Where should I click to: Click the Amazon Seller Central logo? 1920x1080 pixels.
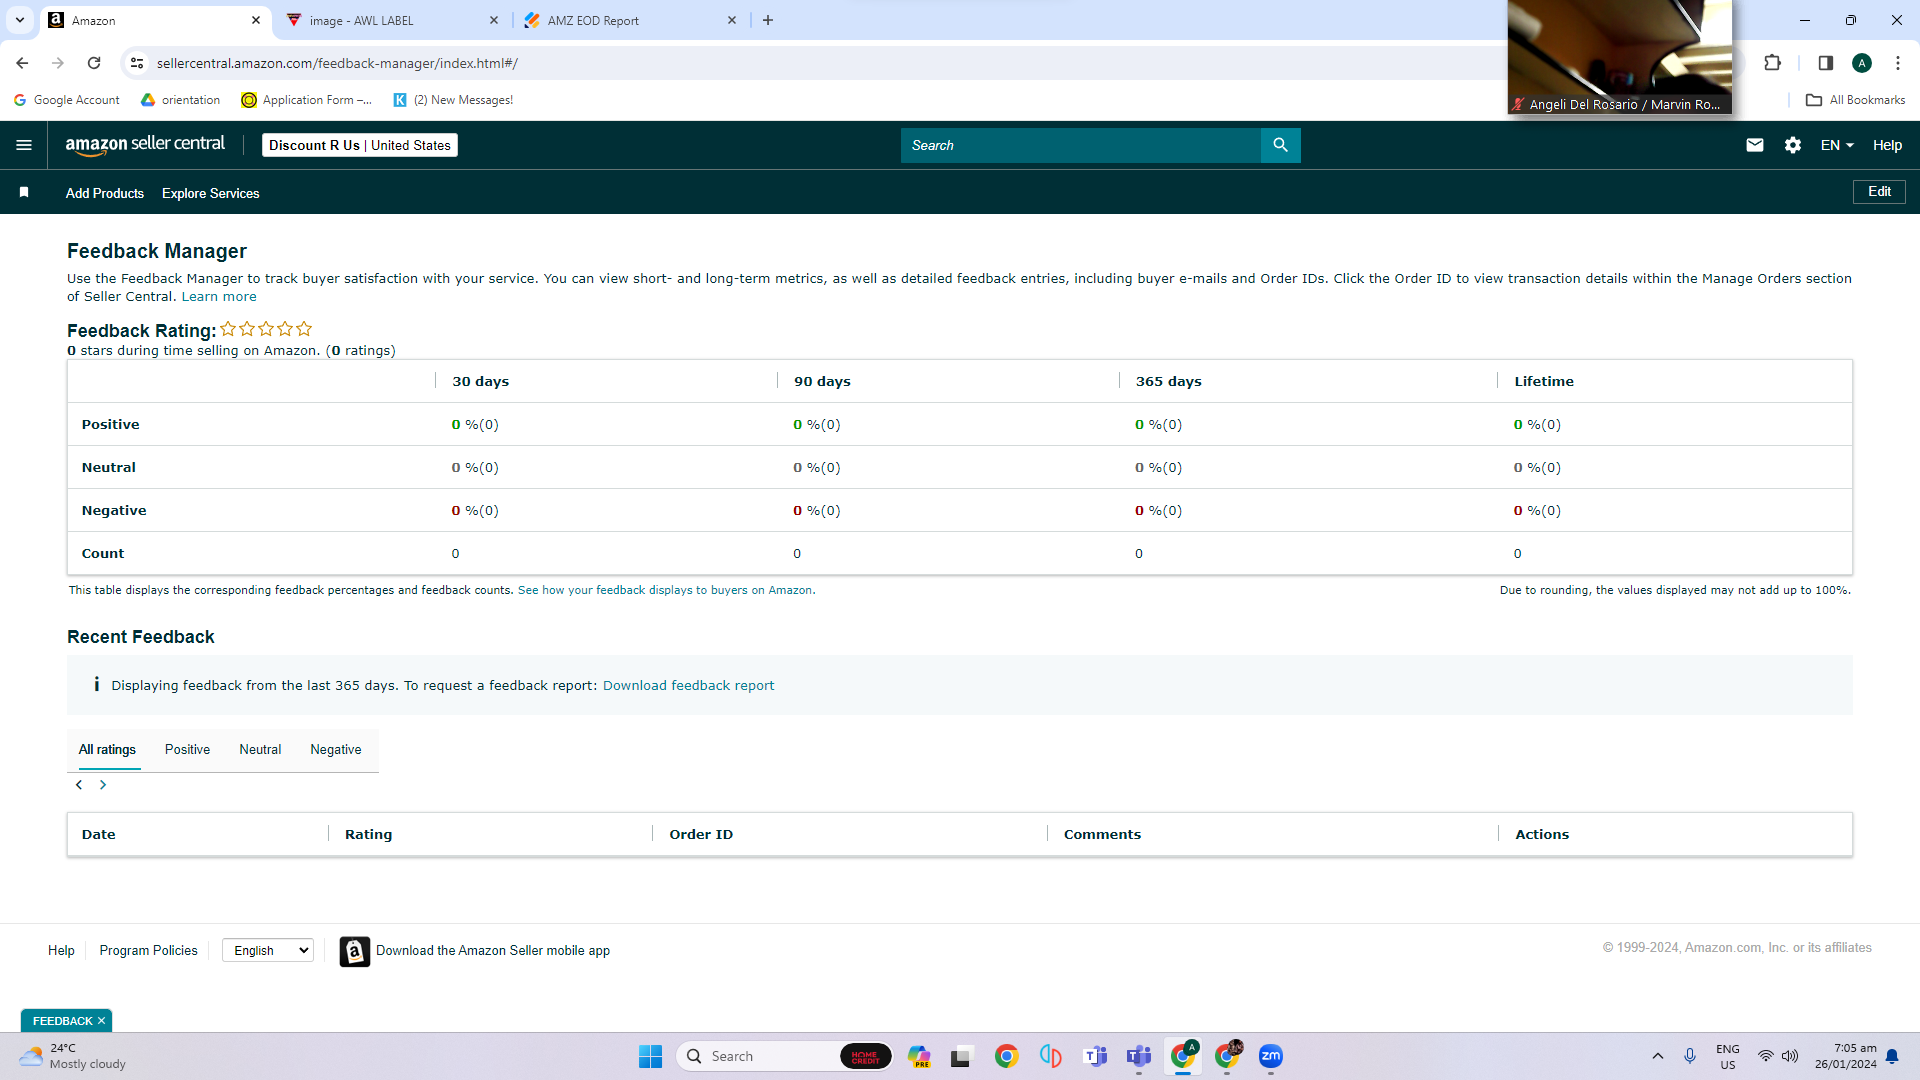coord(145,145)
